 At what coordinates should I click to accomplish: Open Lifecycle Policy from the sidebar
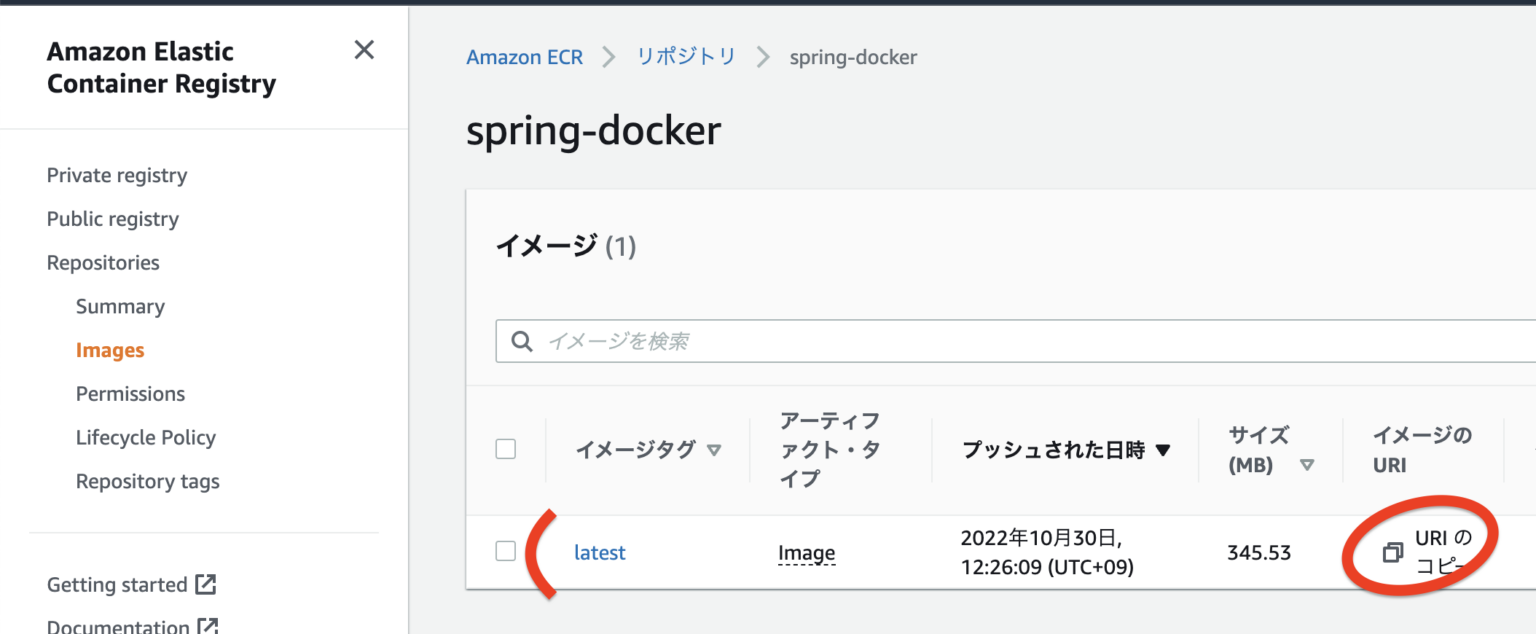pos(145,437)
